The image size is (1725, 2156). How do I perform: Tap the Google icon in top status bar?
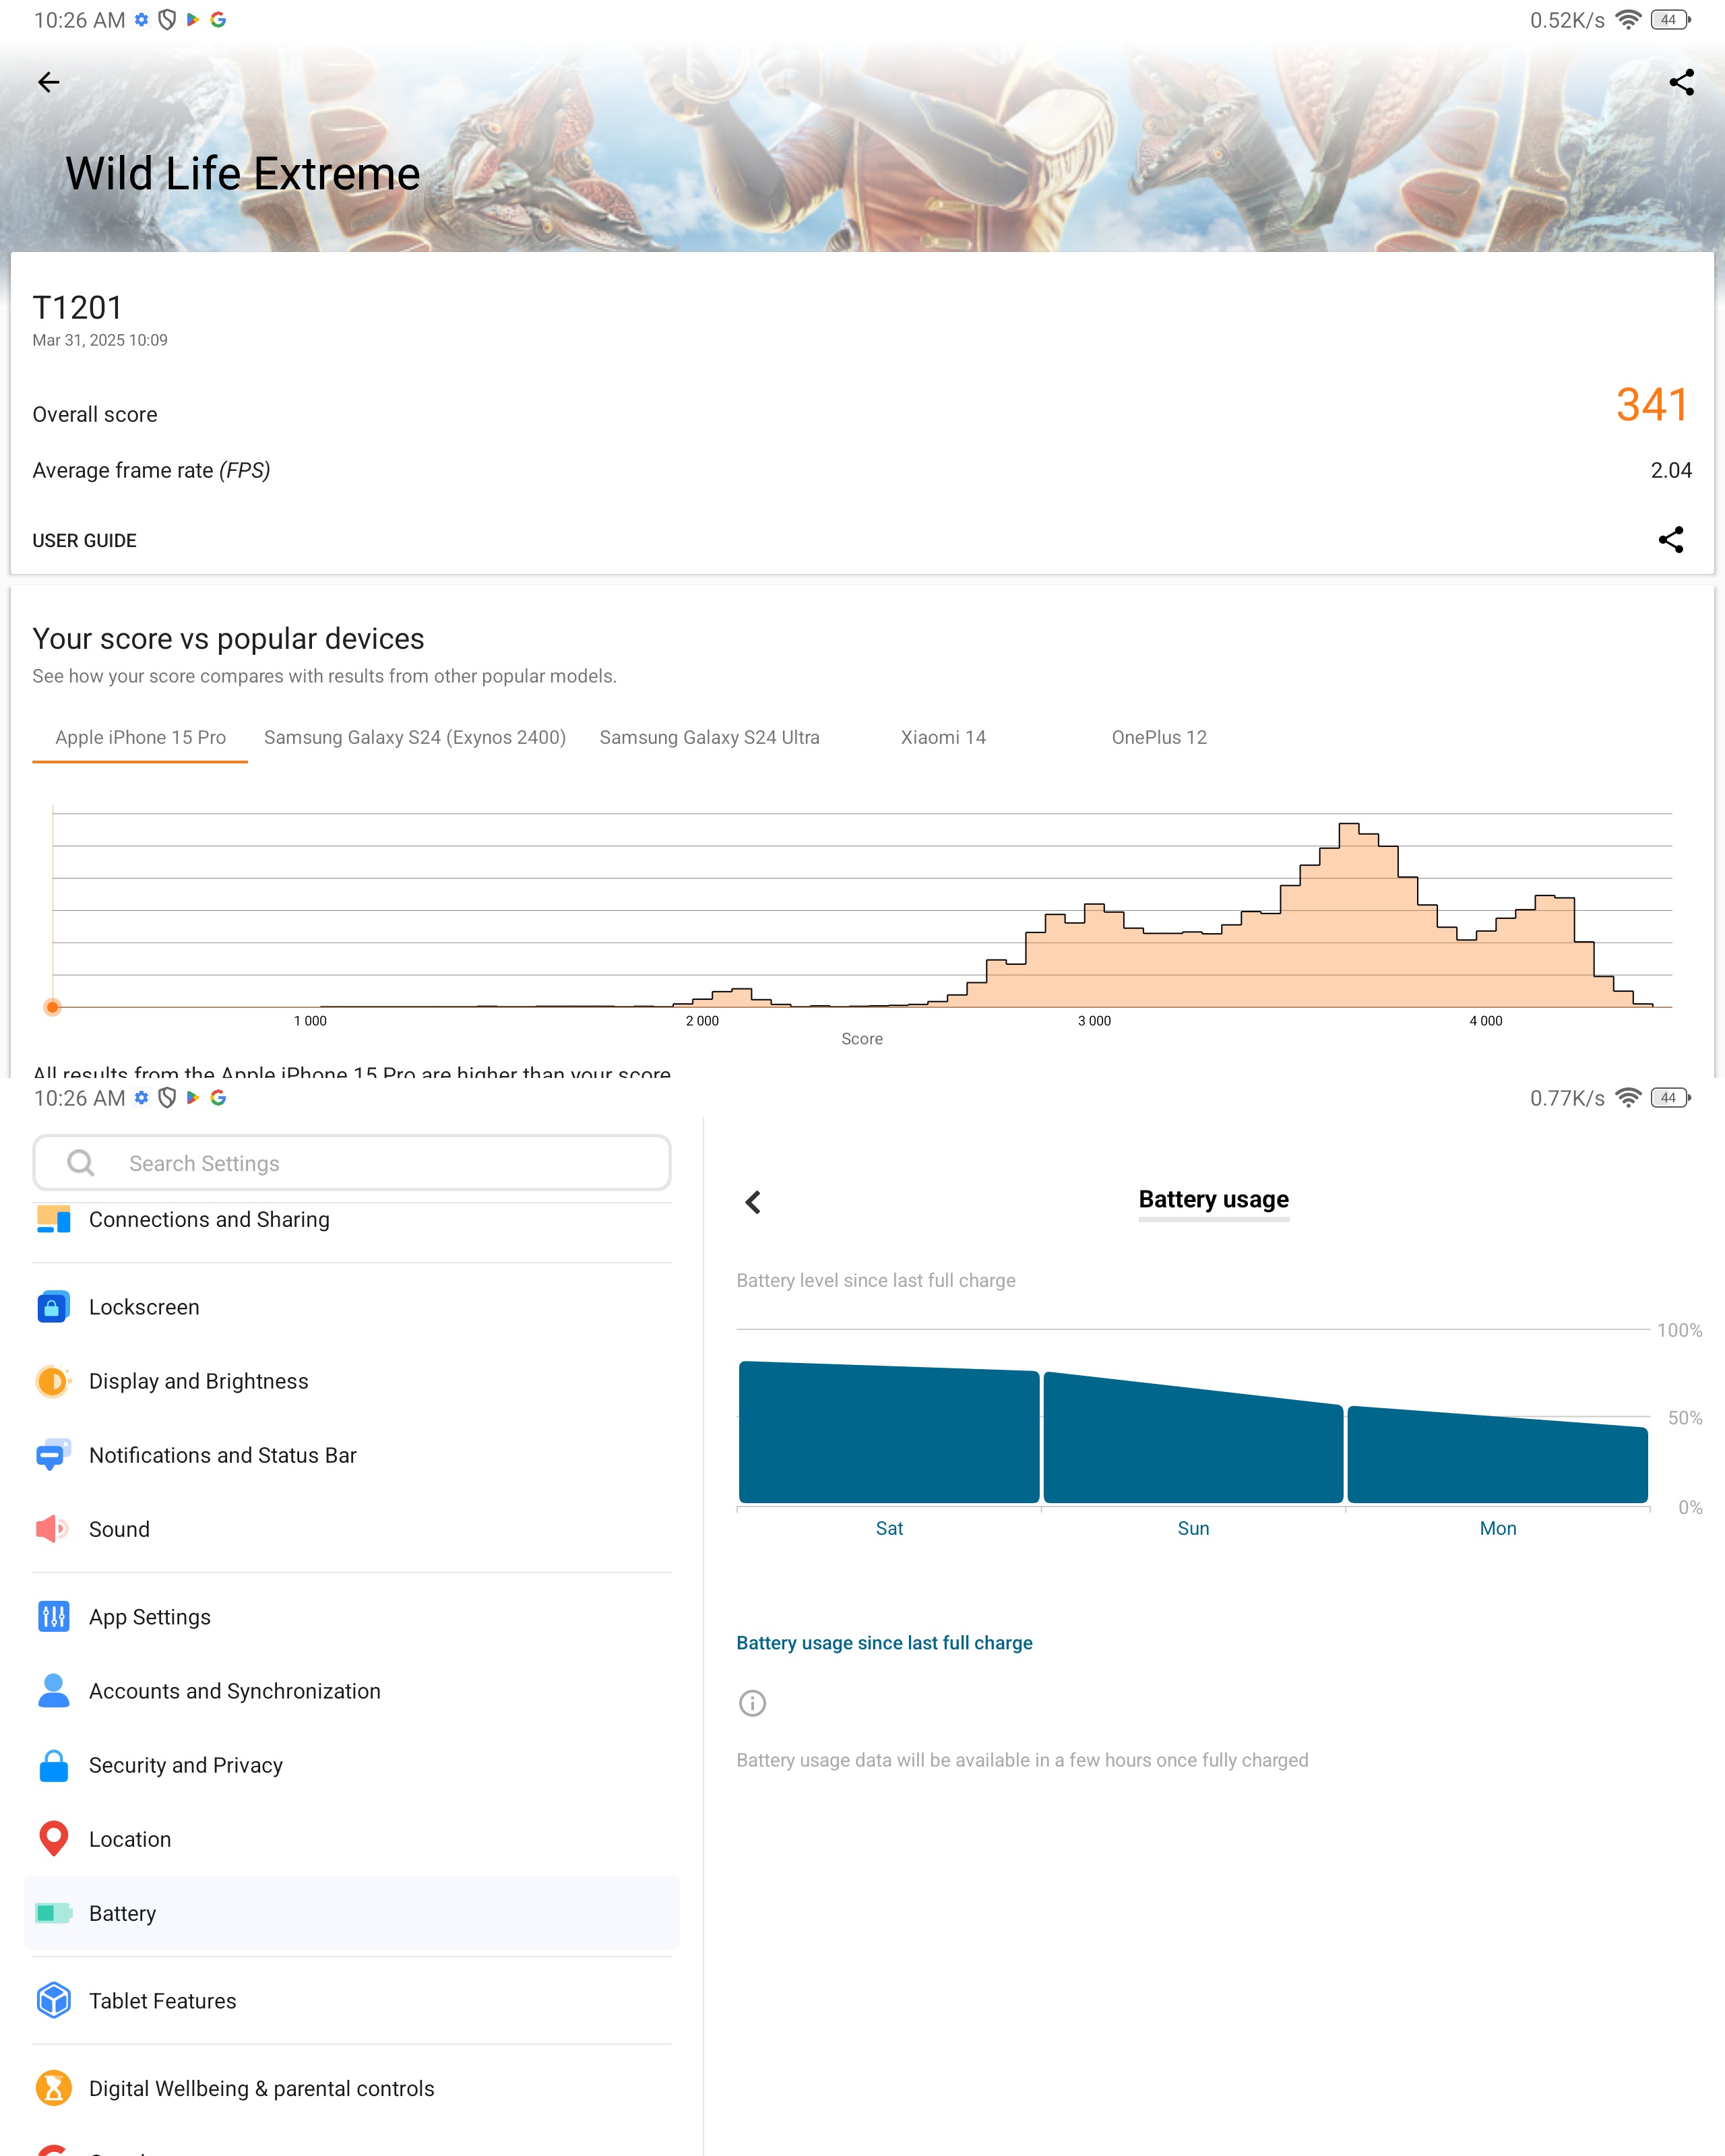[x=218, y=20]
